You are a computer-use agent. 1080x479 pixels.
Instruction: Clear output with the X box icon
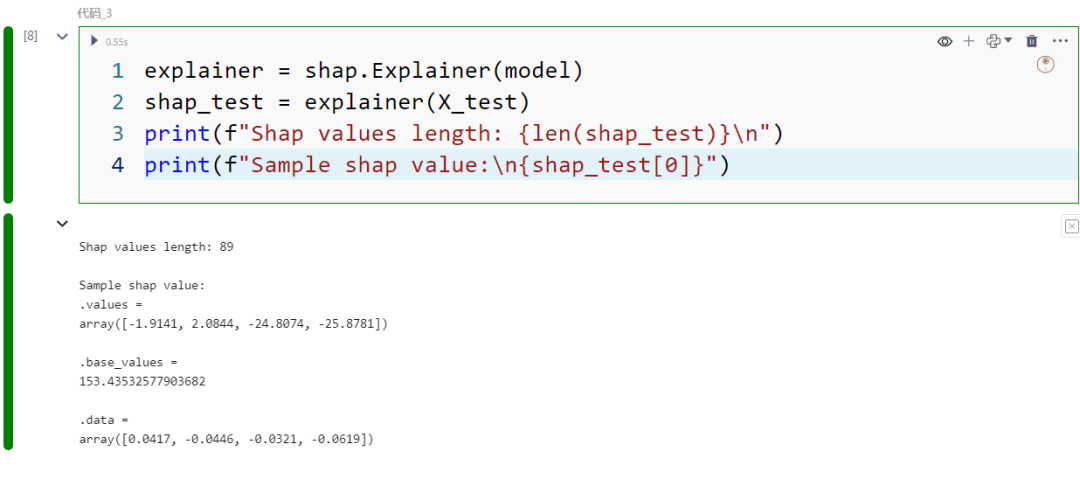point(1071,227)
